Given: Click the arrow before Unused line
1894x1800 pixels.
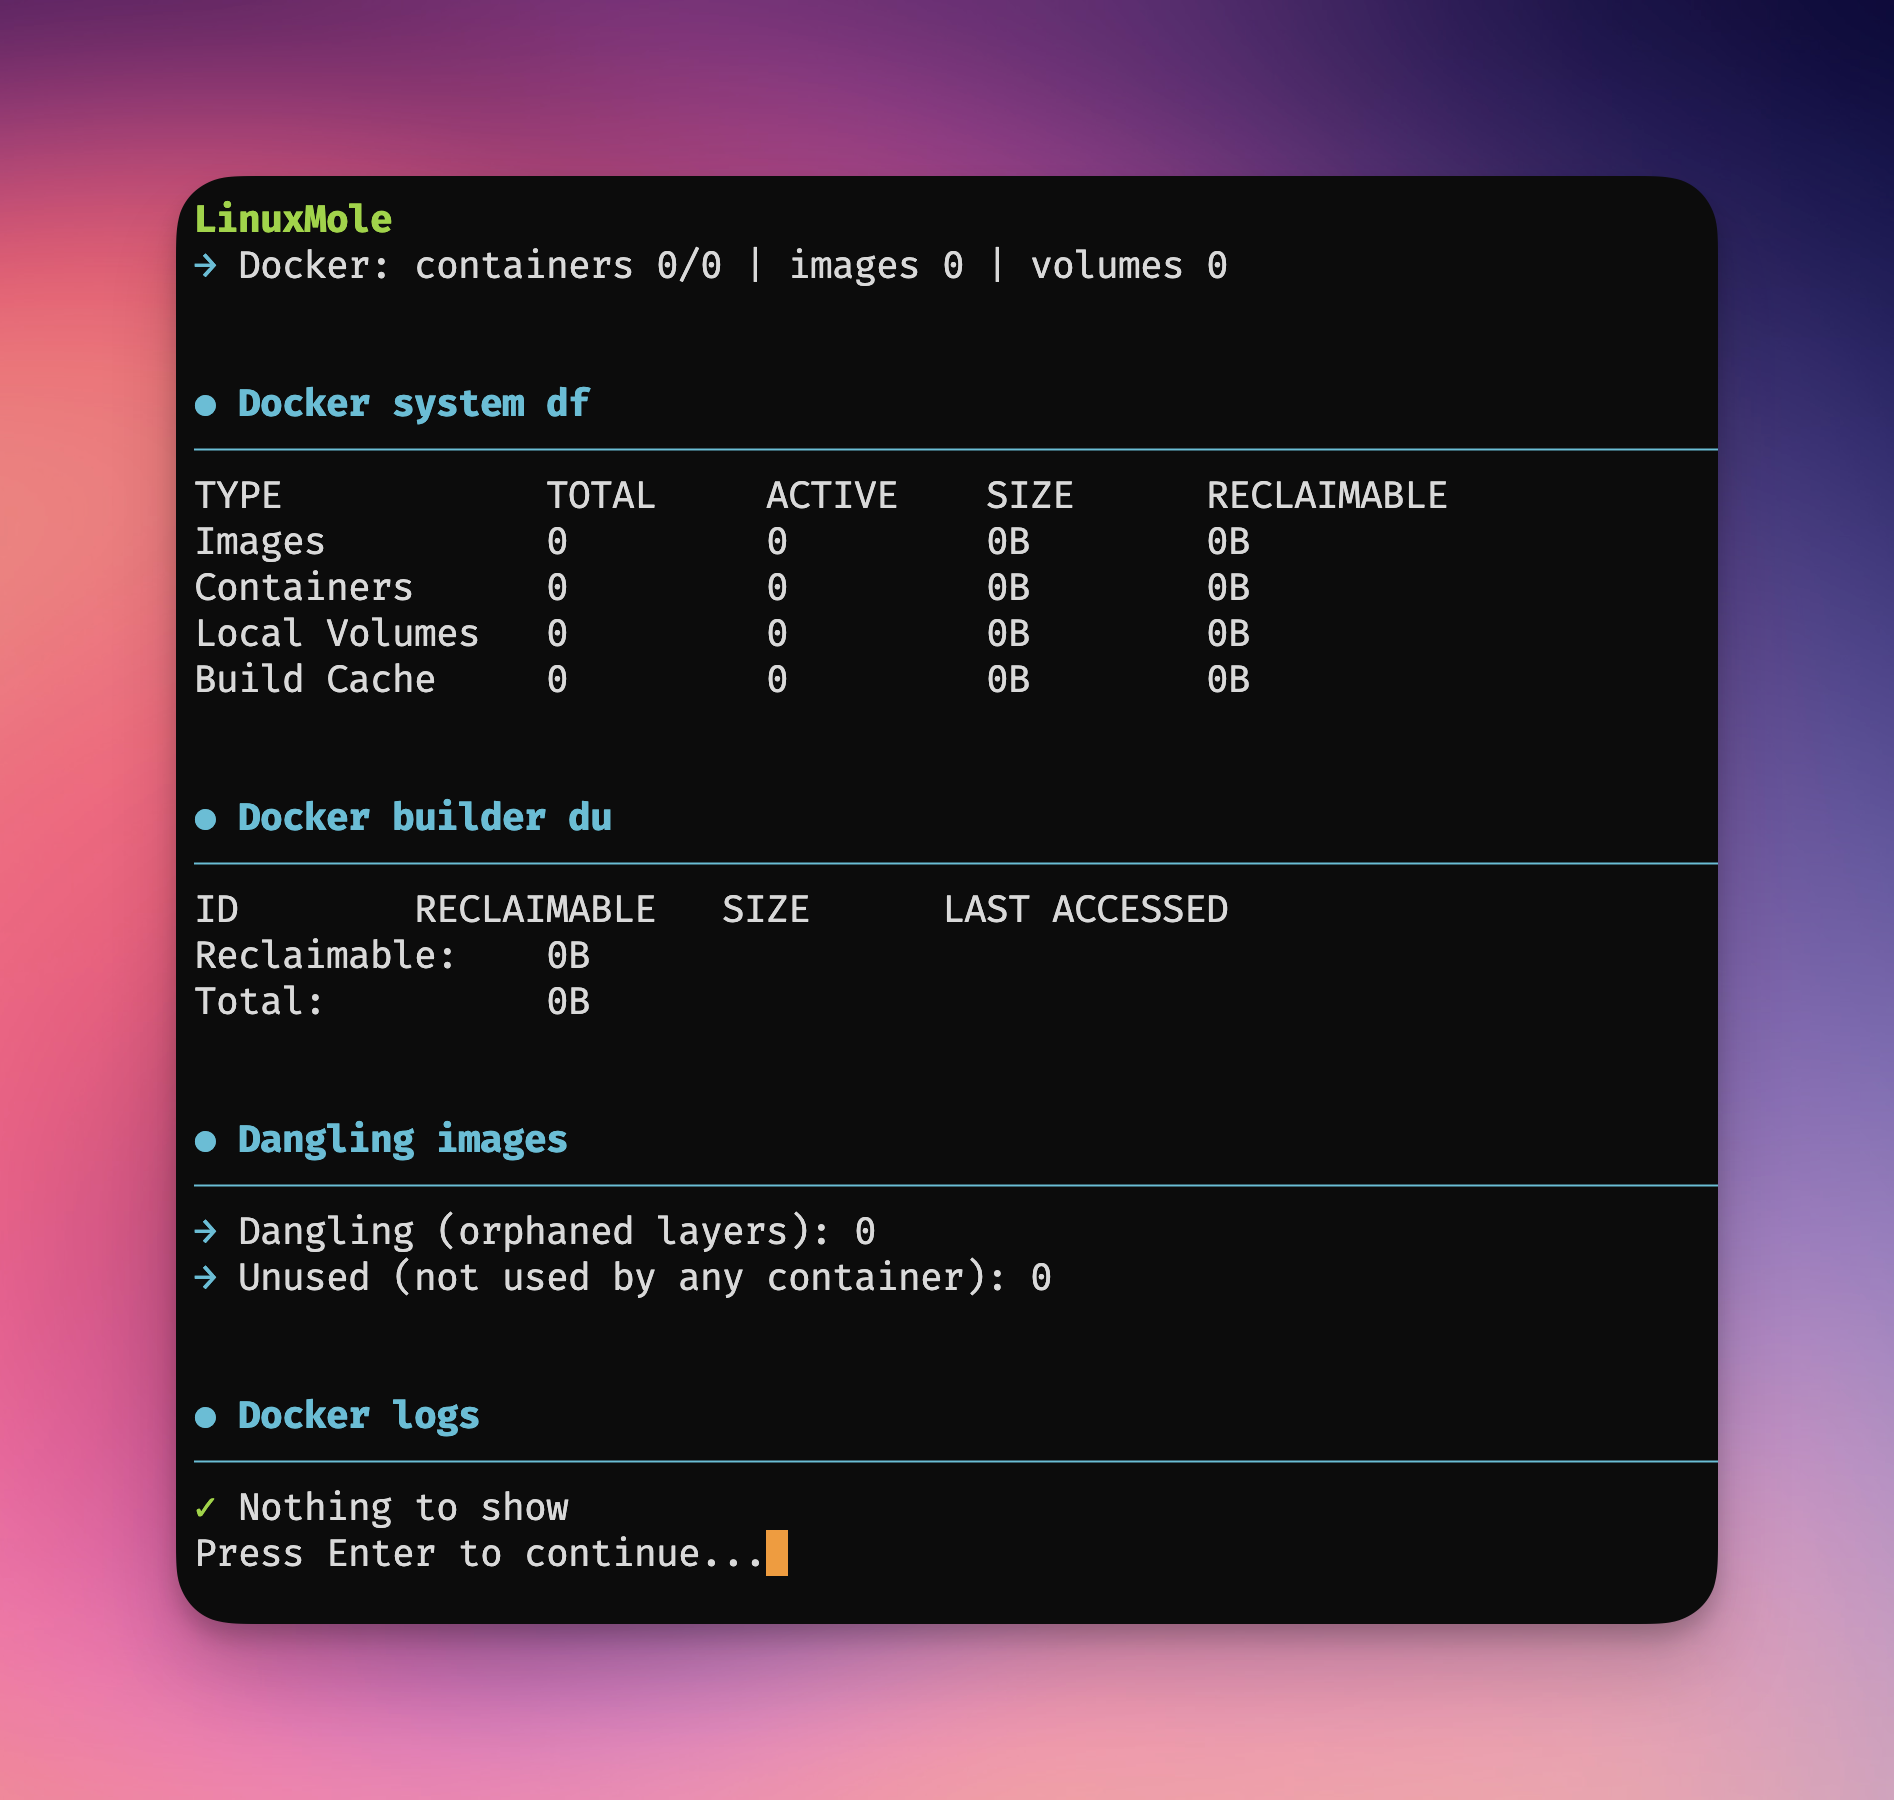Looking at the screenshot, I should point(206,1278).
